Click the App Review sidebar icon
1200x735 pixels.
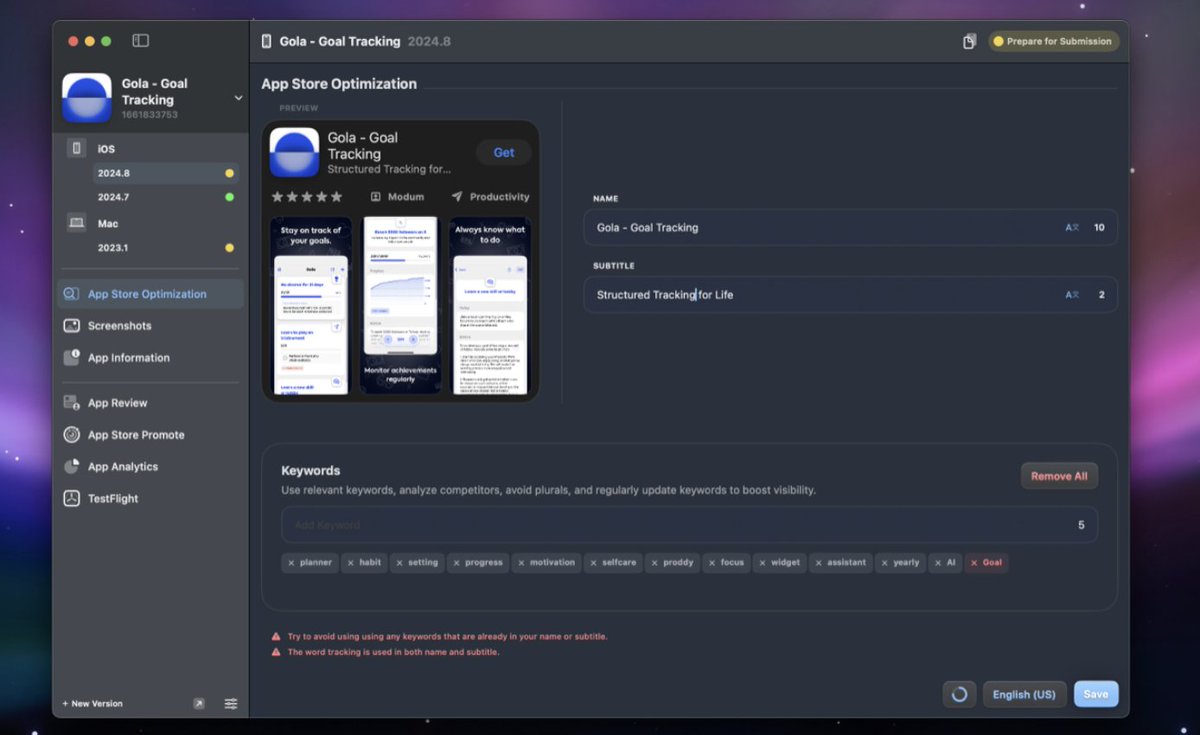pos(71,403)
